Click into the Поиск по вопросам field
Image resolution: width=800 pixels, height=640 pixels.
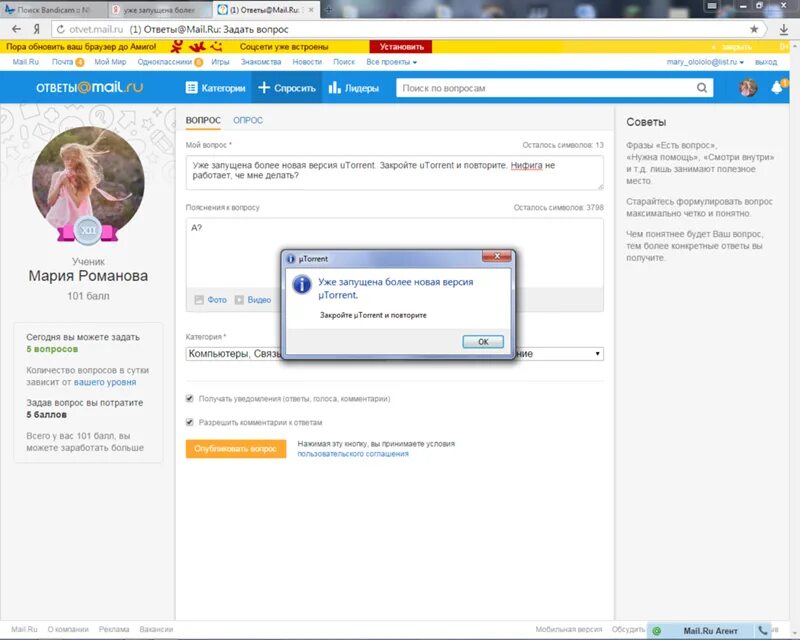[546, 88]
